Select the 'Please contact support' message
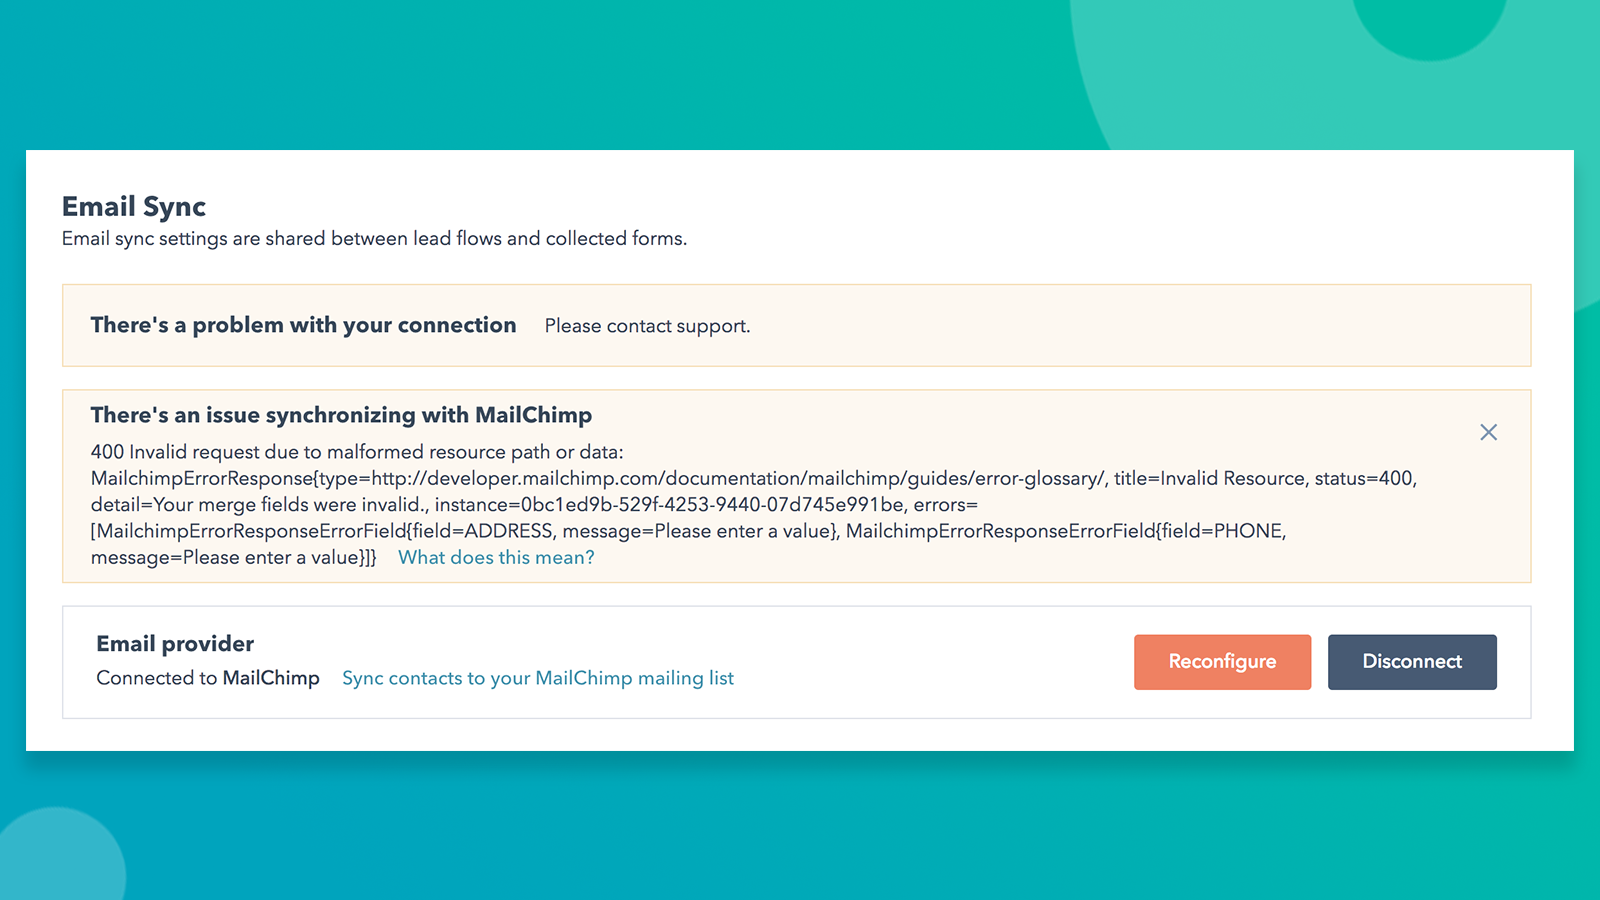This screenshot has height=900, width=1600. tap(646, 325)
